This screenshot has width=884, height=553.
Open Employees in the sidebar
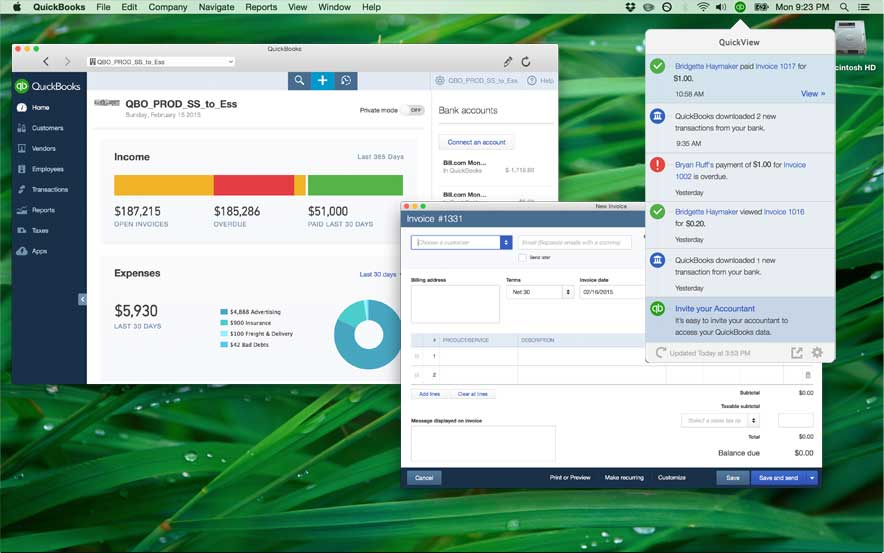pyautogui.click(x=50, y=169)
